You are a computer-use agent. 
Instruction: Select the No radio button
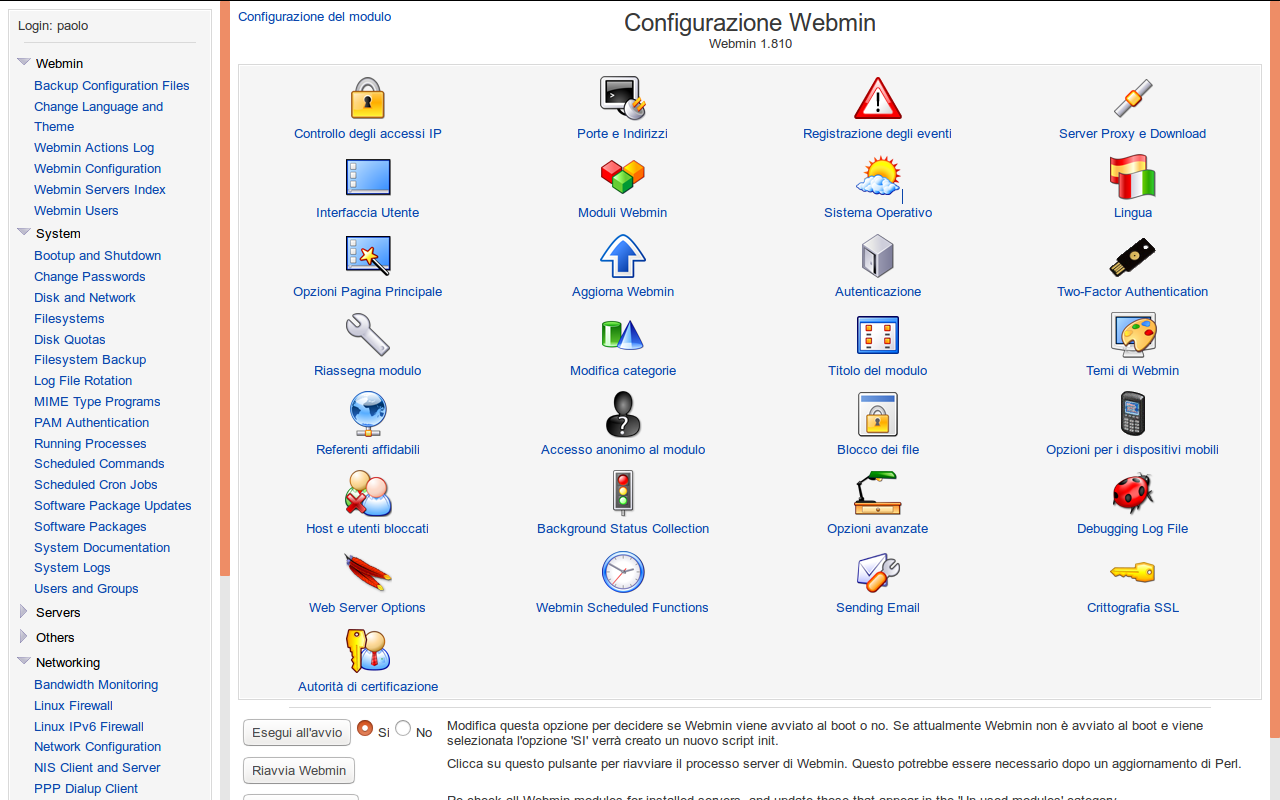click(403, 728)
